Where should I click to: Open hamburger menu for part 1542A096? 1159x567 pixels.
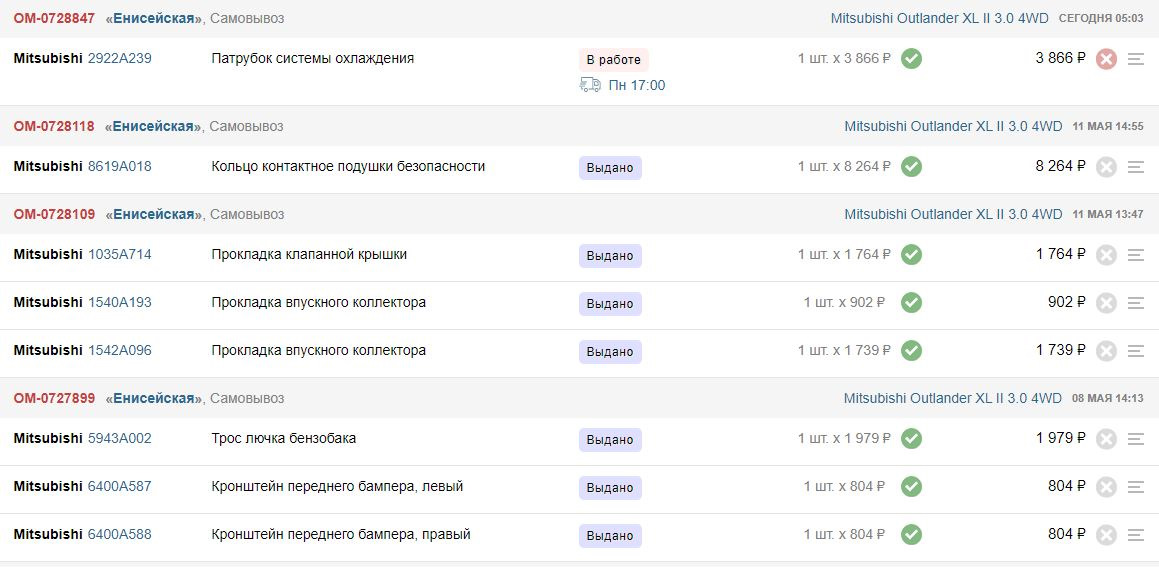pyautogui.click(x=1135, y=351)
